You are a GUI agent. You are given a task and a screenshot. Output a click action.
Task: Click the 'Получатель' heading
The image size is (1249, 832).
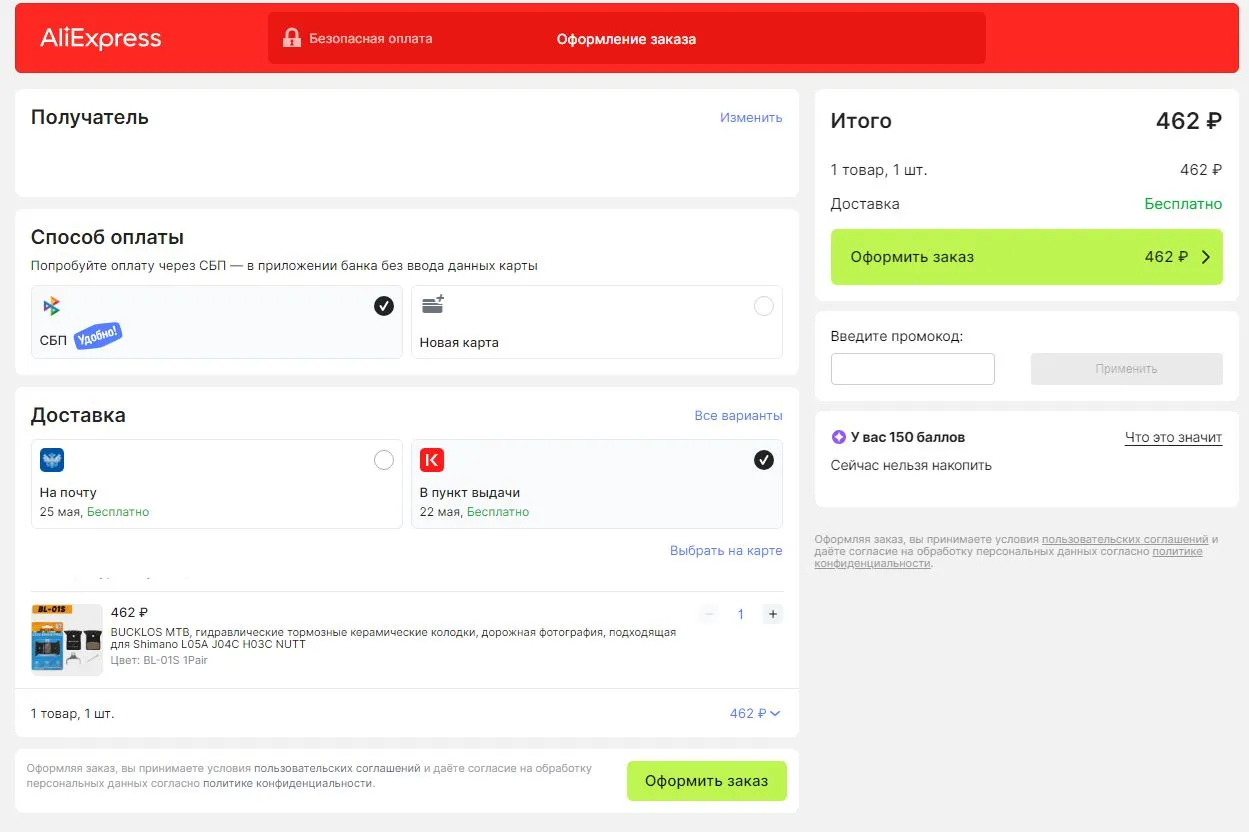pyautogui.click(x=90, y=117)
